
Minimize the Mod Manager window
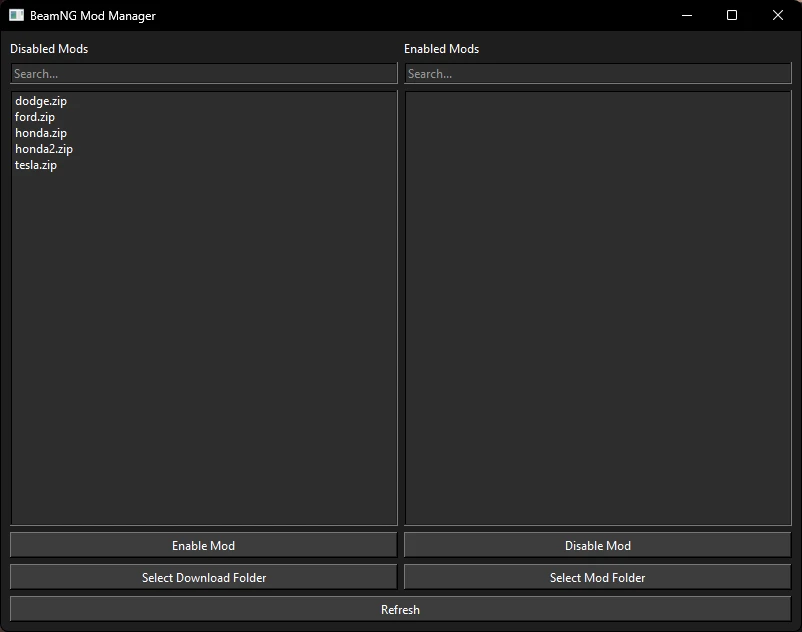(686, 16)
